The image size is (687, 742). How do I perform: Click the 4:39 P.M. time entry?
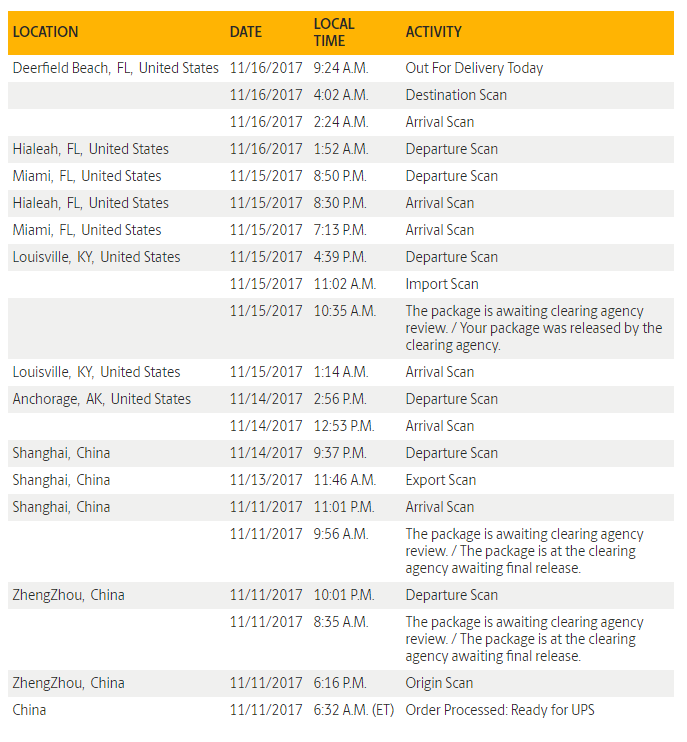pos(341,257)
